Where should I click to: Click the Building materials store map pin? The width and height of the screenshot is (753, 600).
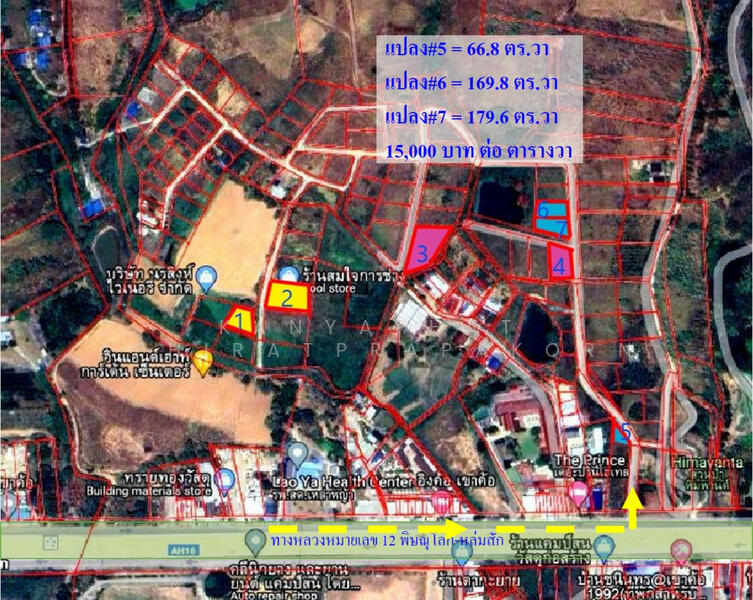225,480
